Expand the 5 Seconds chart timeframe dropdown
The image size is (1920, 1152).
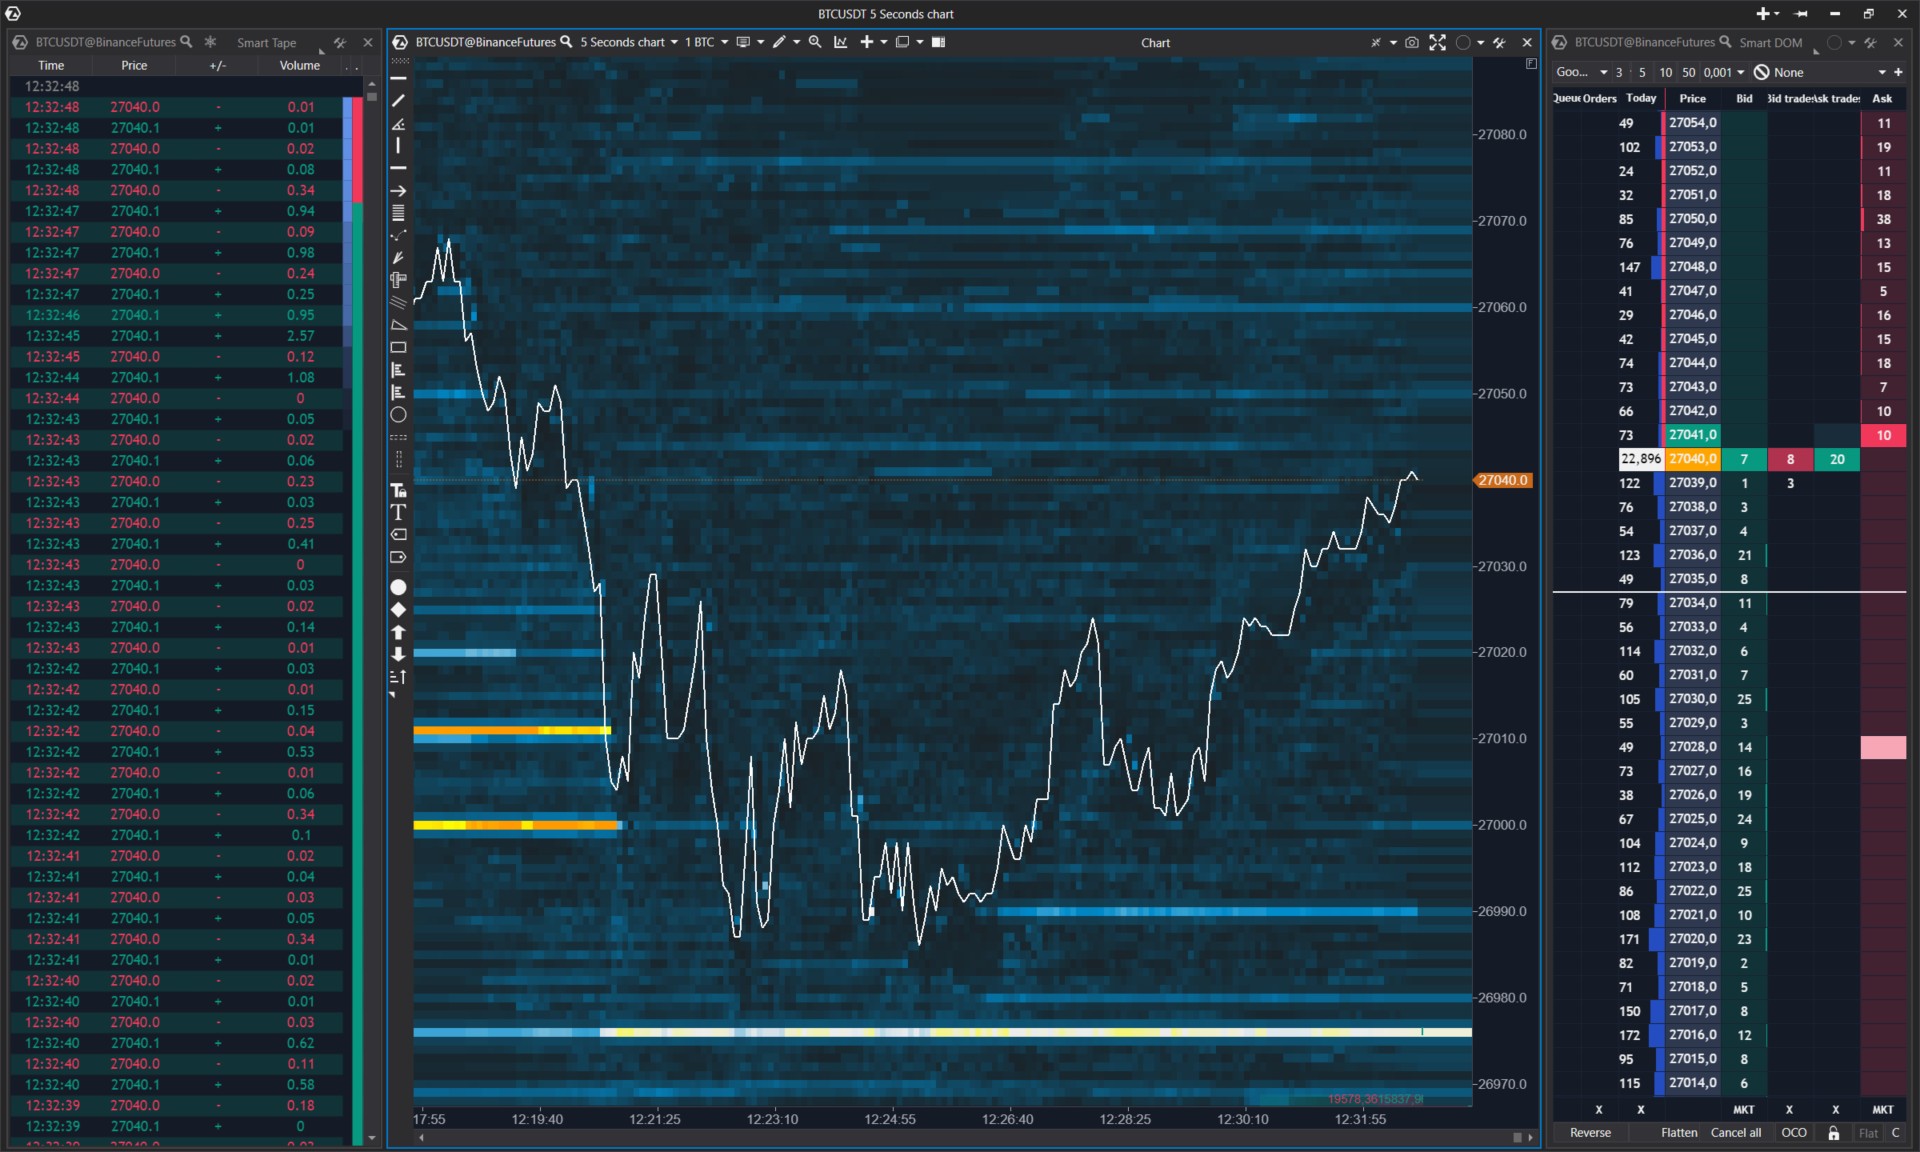point(674,42)
